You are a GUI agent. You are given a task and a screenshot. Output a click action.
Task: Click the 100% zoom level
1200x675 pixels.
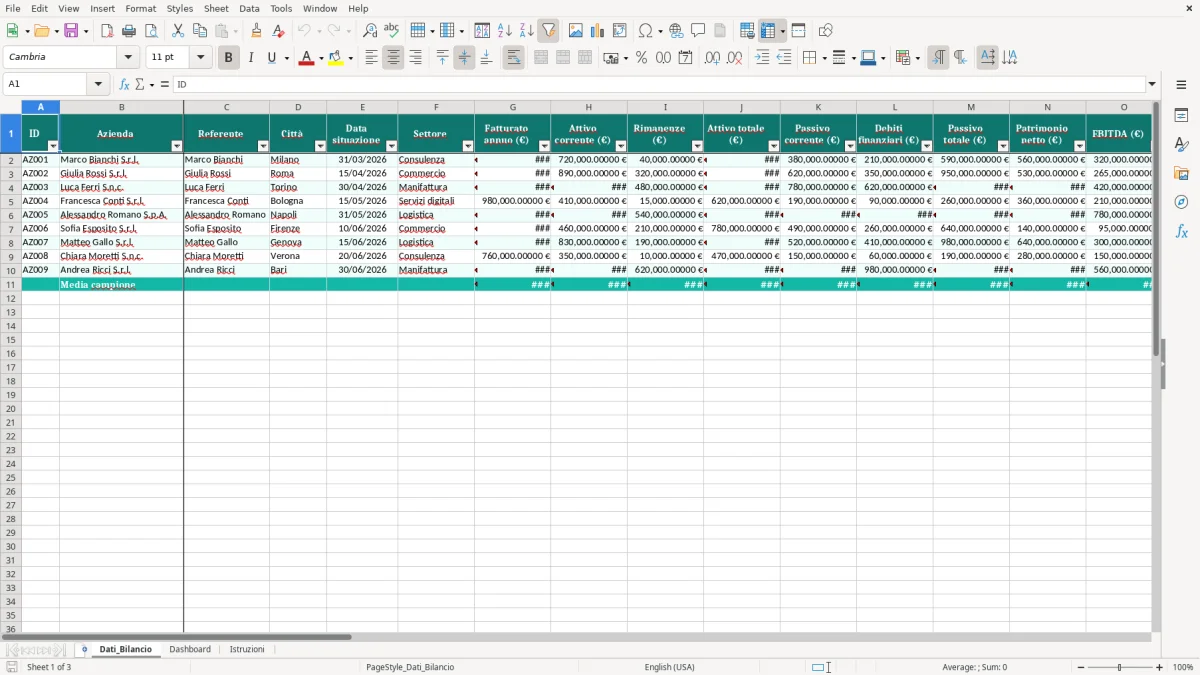(1183, 667)
